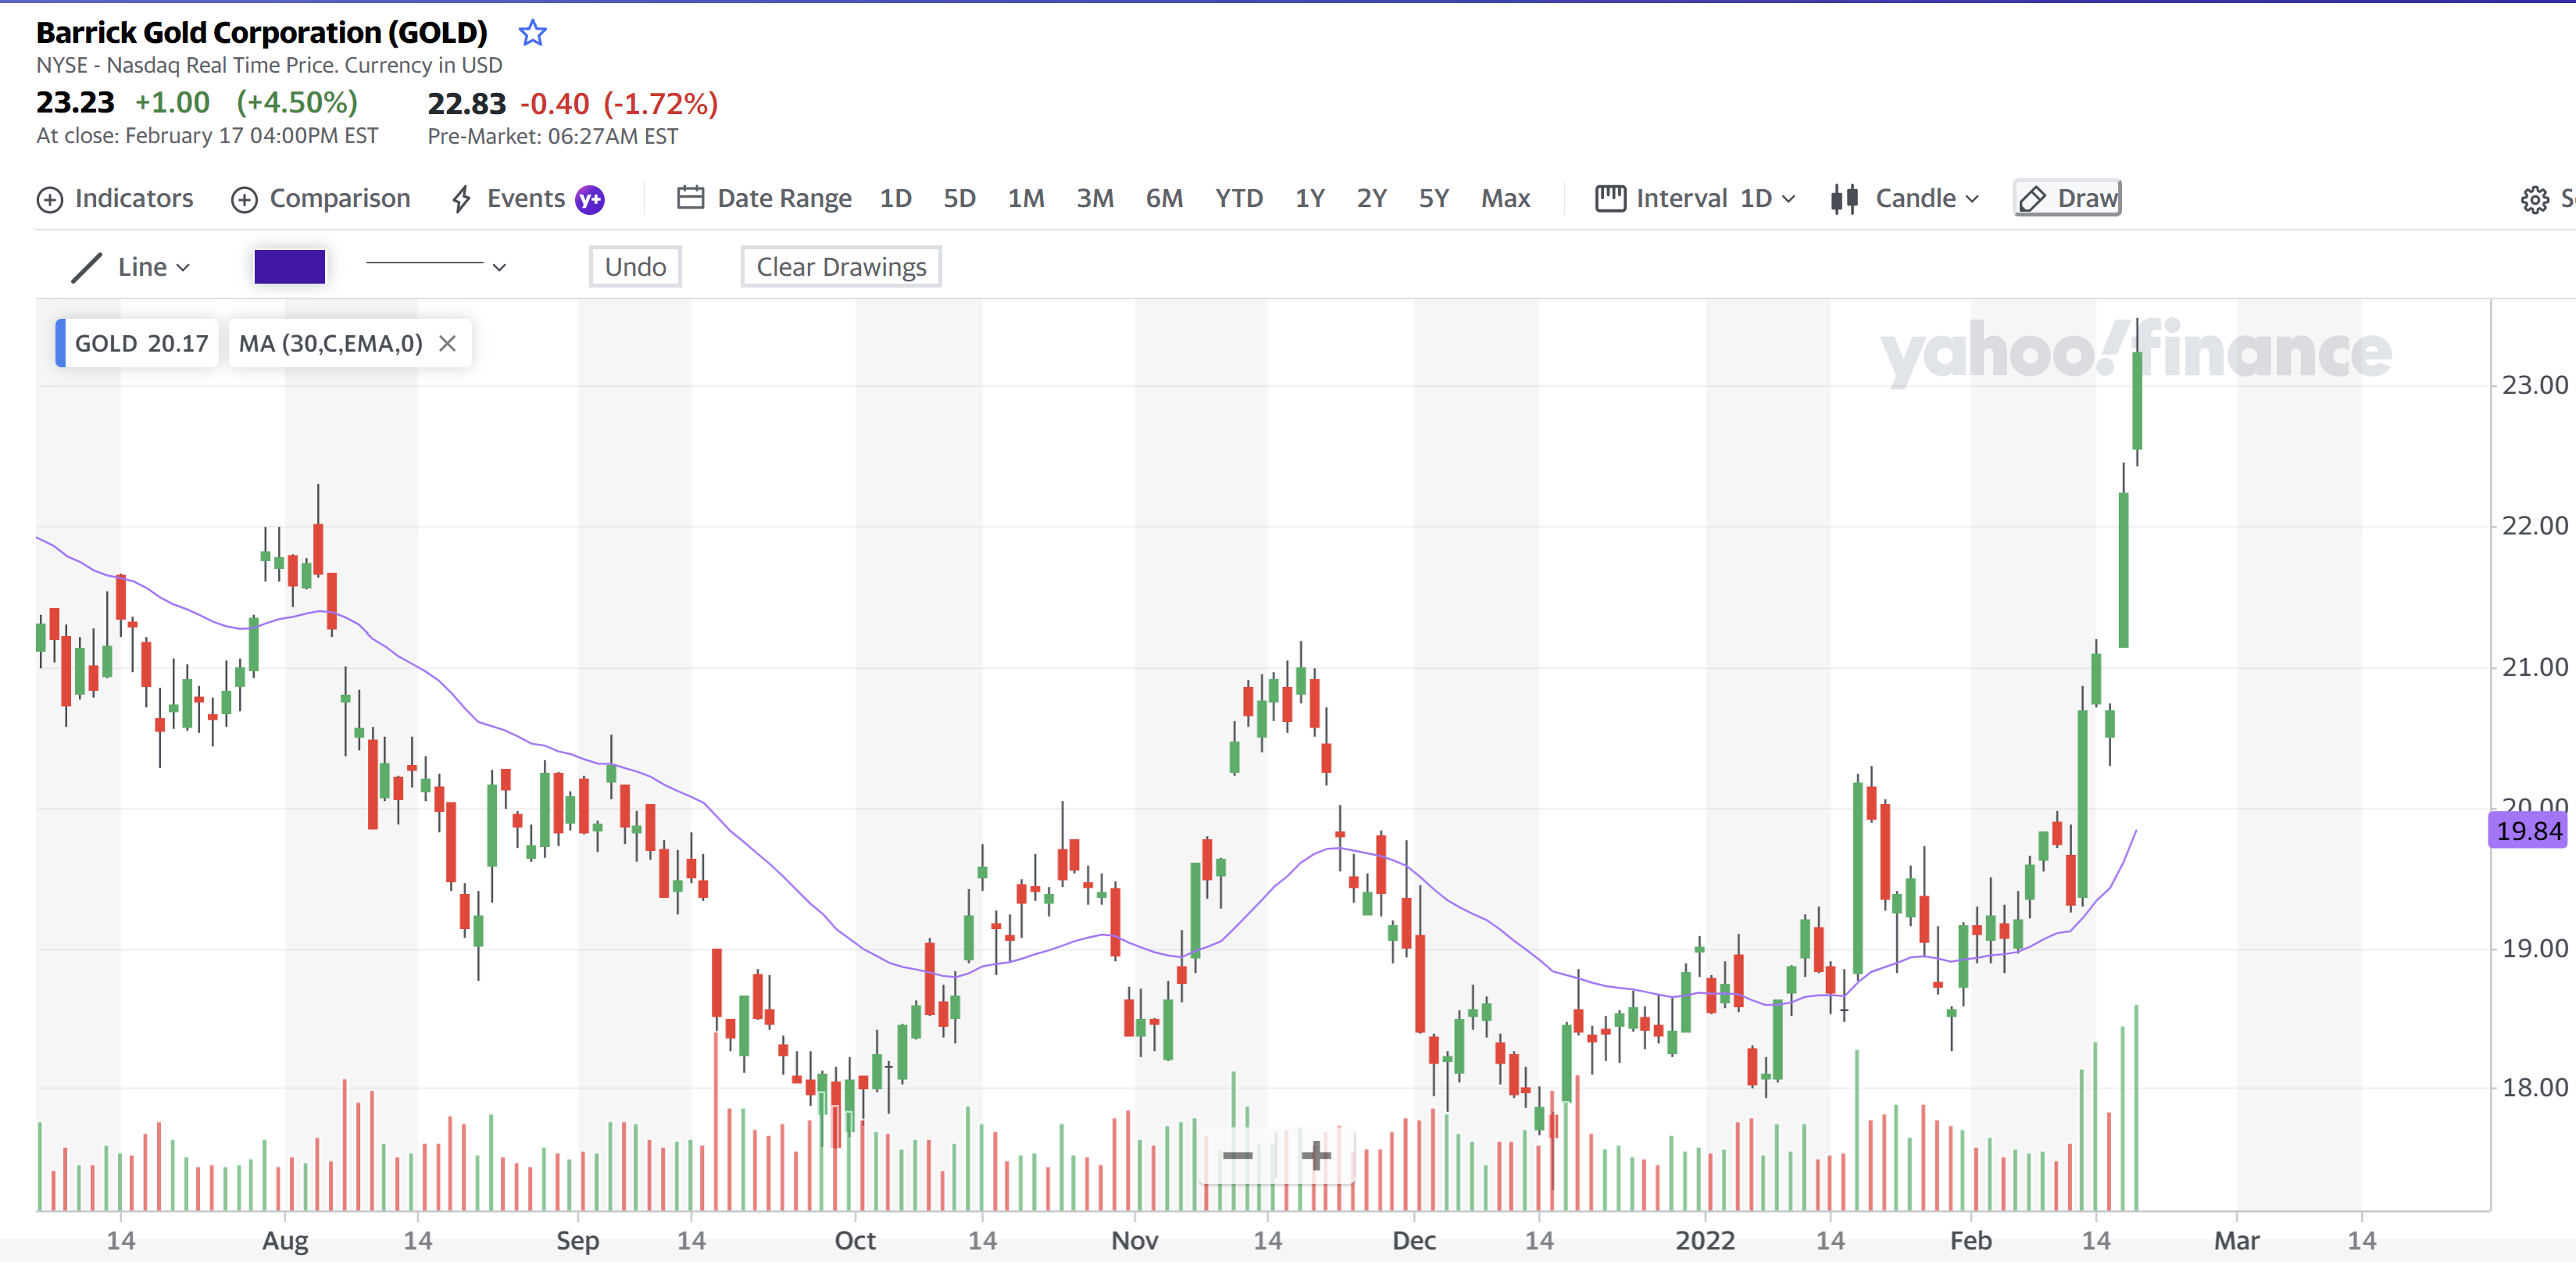Image resolution: width=2576 pixels, height=1262 pixels.
Task: Select the Max range
Action: tap(1505, 199)
